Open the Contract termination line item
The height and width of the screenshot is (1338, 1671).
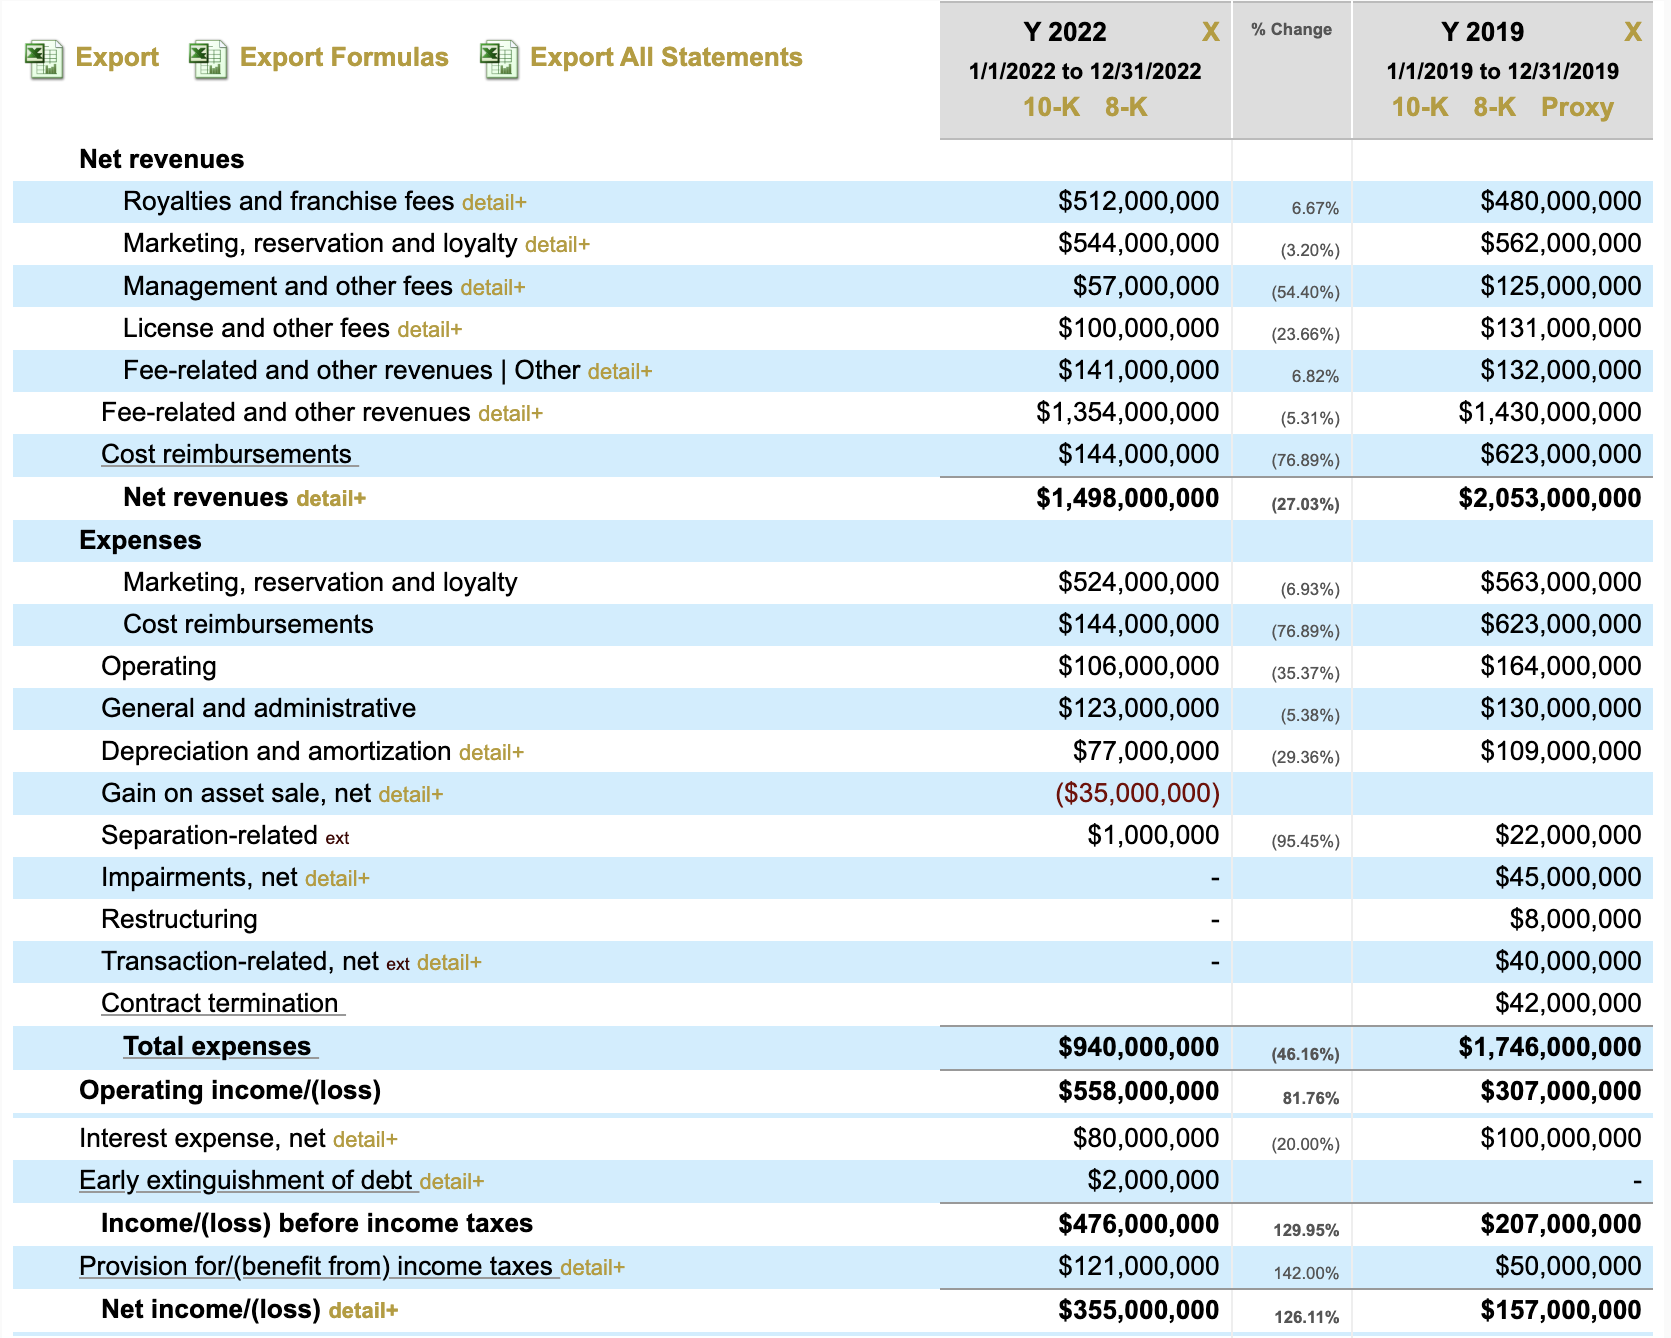220,1004
